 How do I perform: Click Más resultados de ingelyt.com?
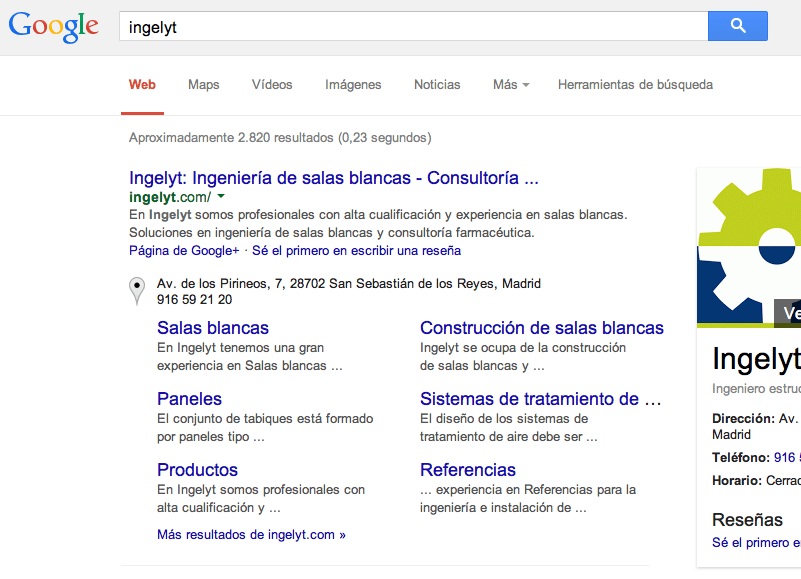(x=251, y=535)
